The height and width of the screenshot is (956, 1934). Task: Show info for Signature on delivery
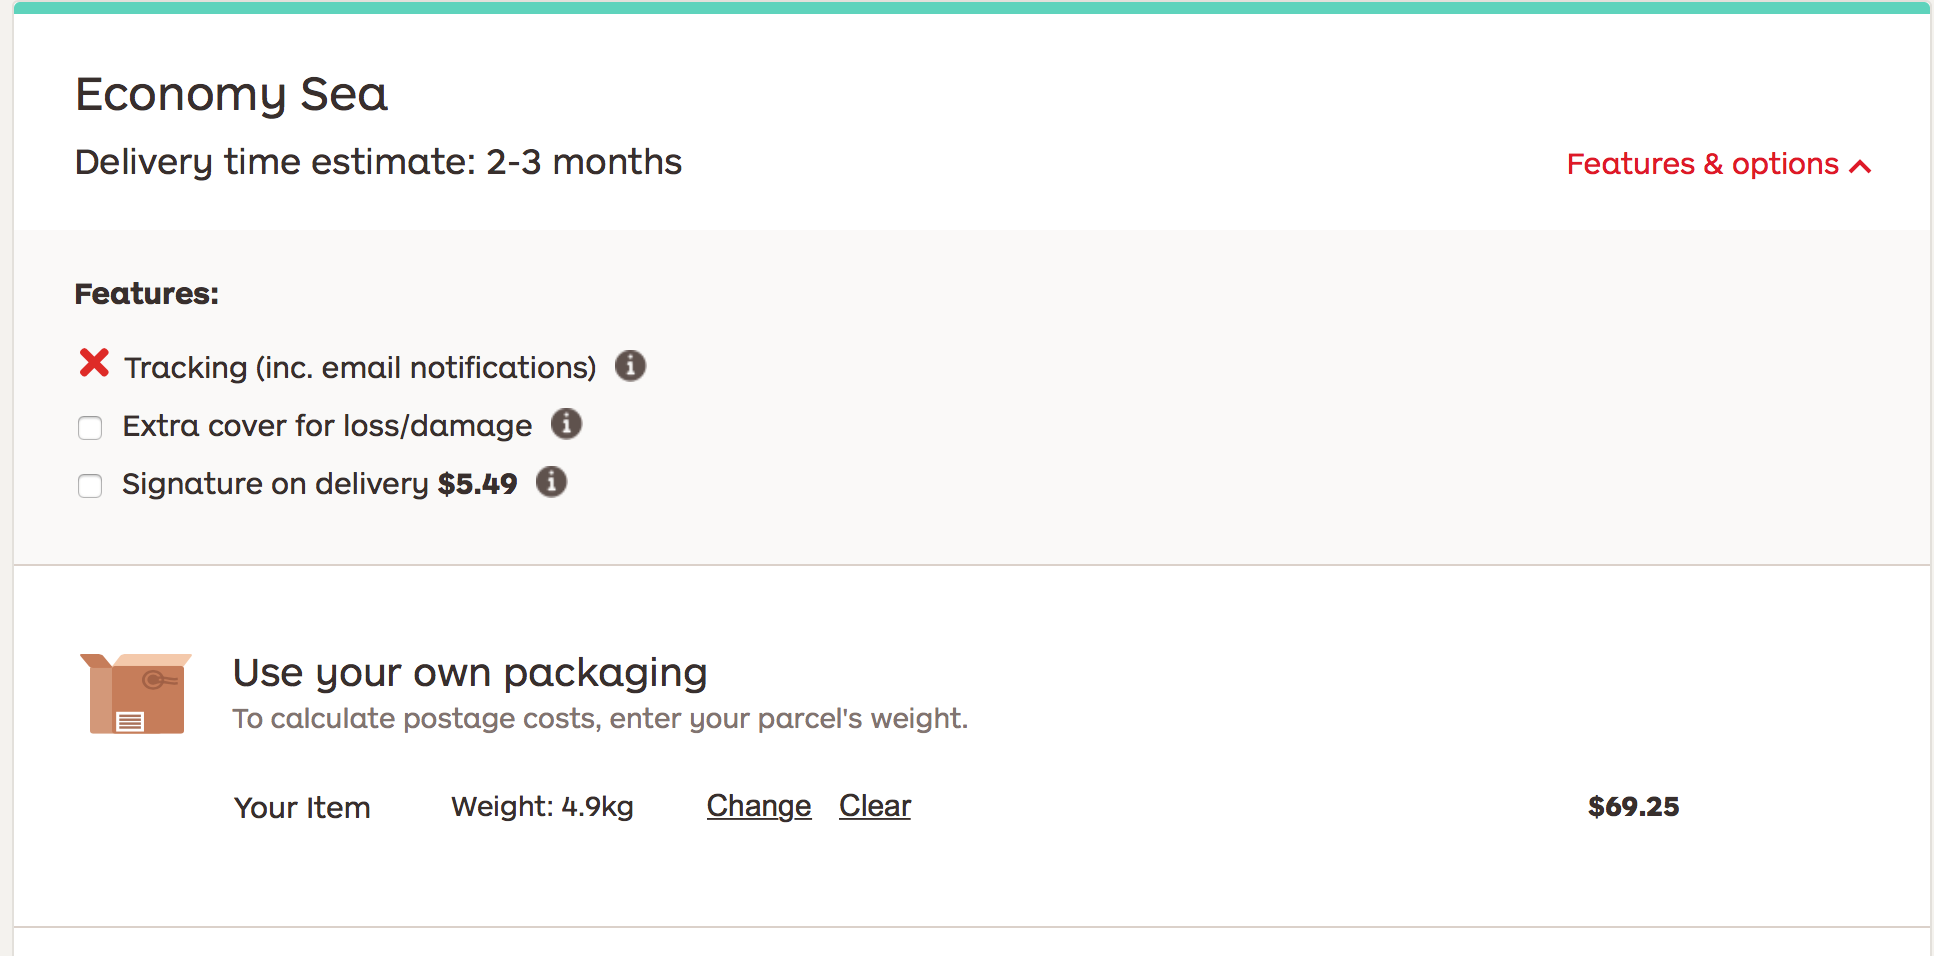(x=551, y=482)
